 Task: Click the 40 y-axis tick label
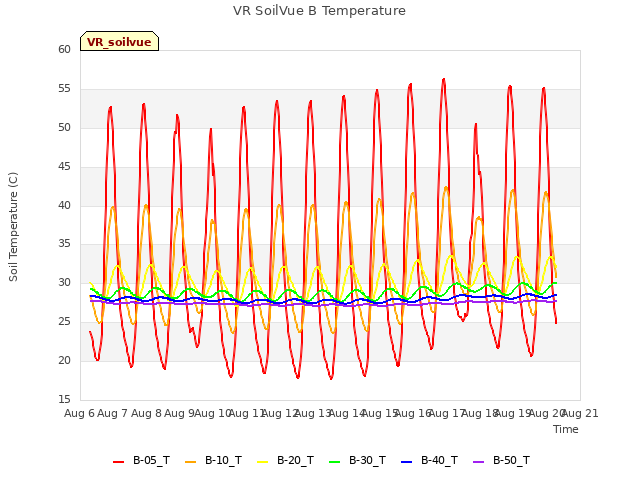pyautogui.click(x=64, y=205)
